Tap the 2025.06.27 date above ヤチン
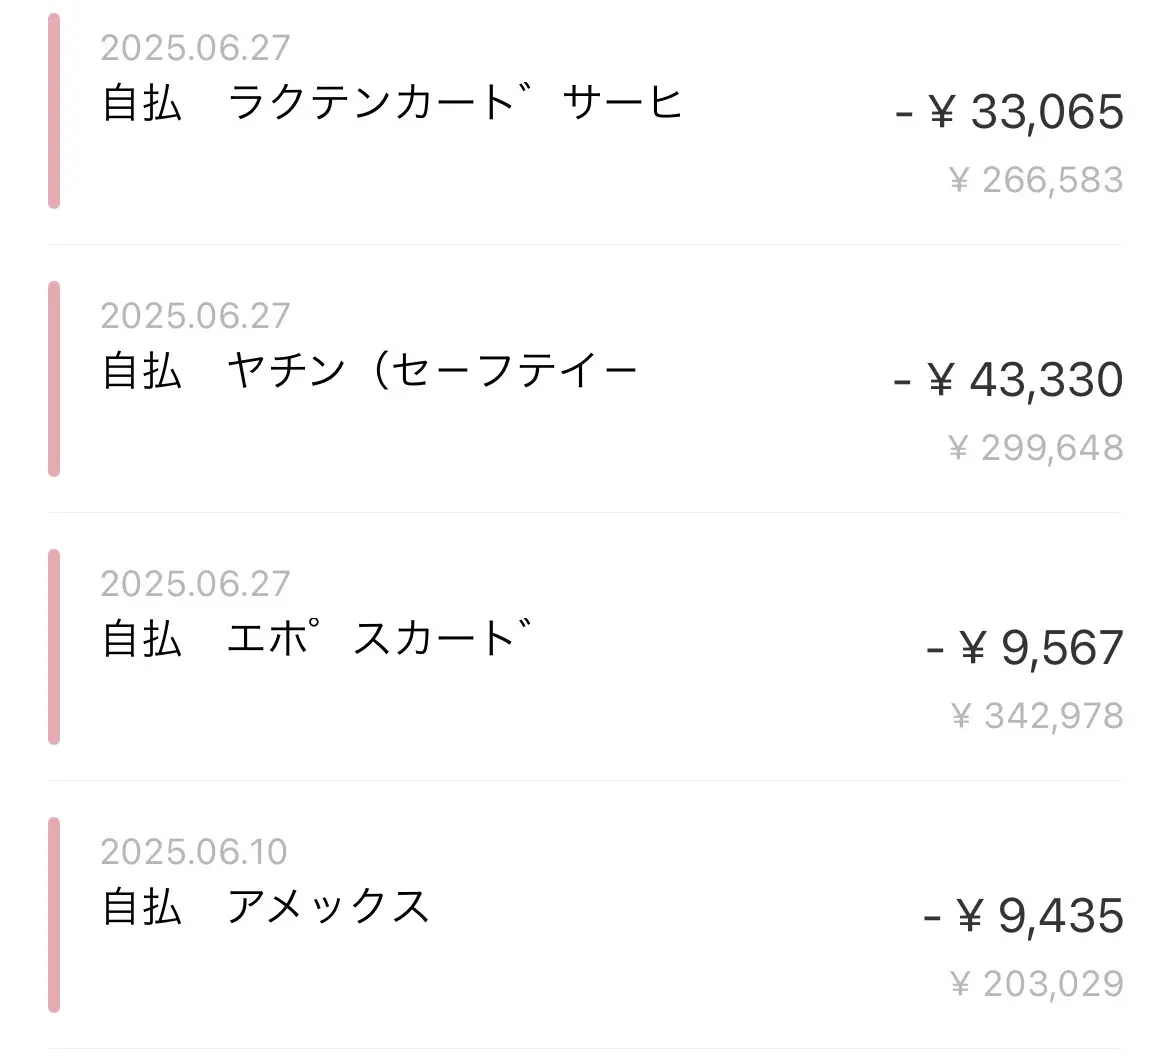 tap(195, 316)
